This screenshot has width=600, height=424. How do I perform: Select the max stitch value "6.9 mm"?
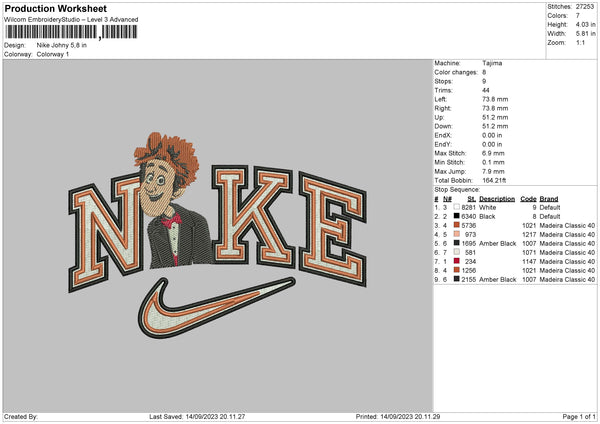[493, 153]
